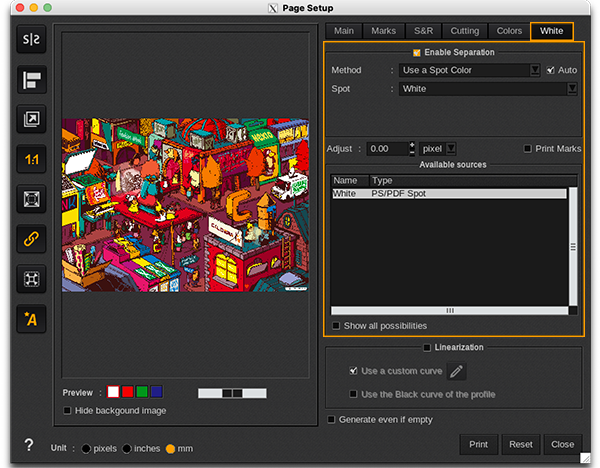Click the pencil icon to edit custom curve

click(x=457, y=371)
